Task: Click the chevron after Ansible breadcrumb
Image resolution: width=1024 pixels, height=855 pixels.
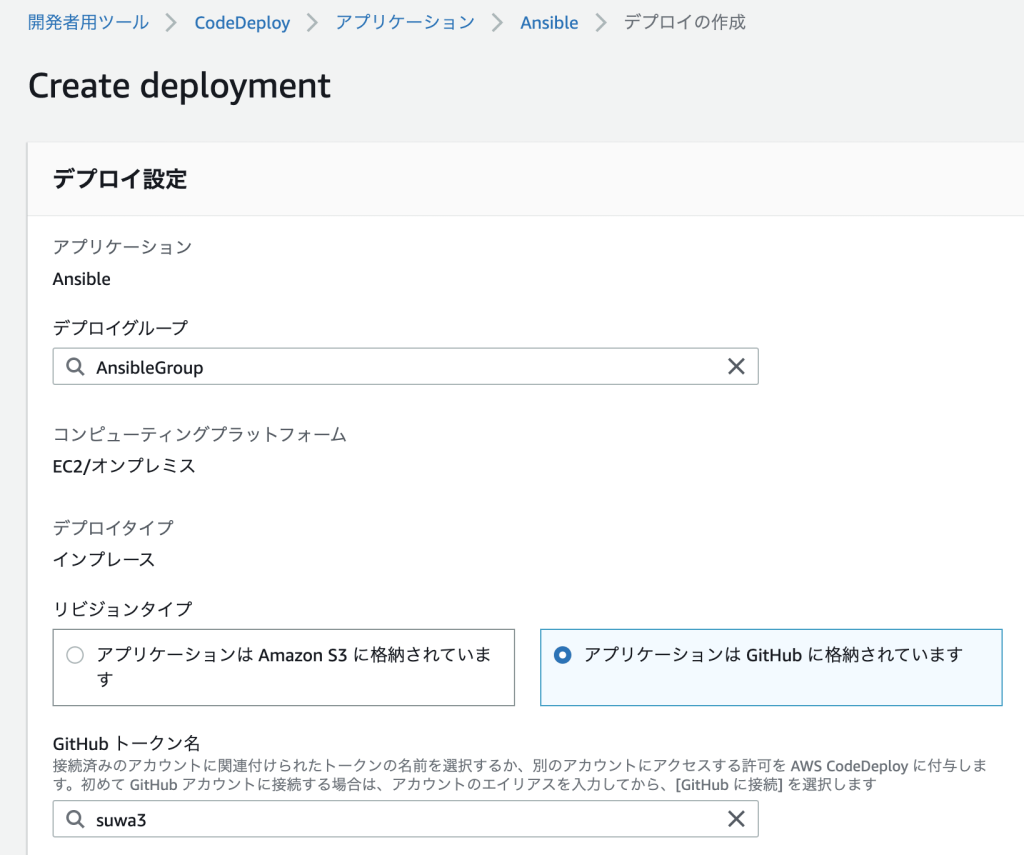Action: point(601,22)
